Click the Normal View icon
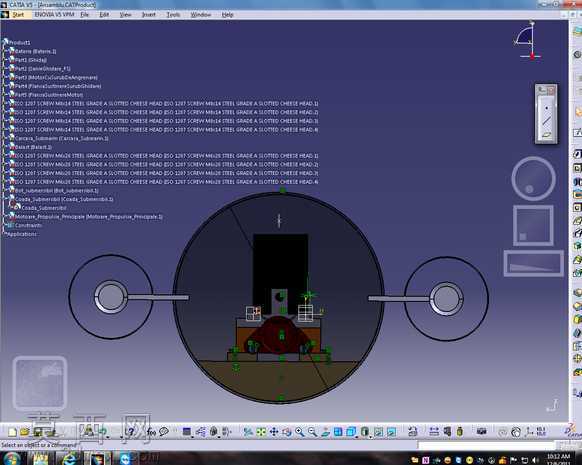This screenshot has height=465, width=582. tap(325, 432)
